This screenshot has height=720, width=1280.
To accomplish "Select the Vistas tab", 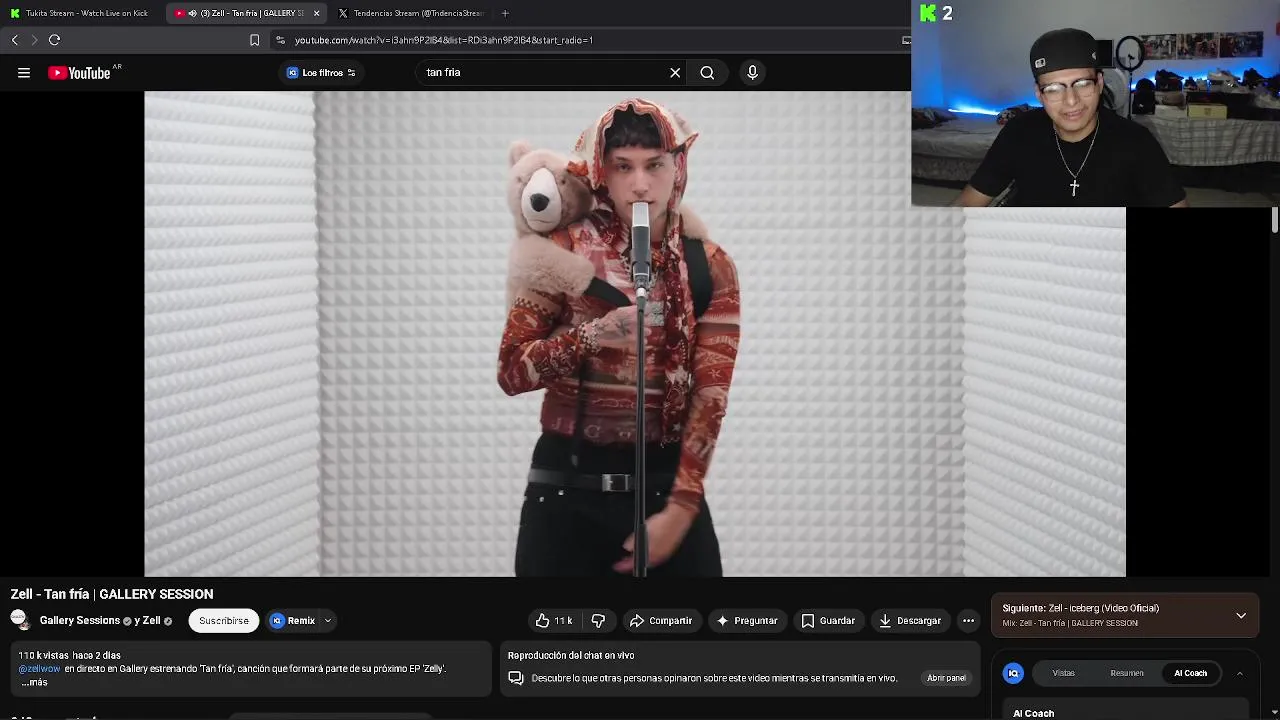I will 1063,673.
